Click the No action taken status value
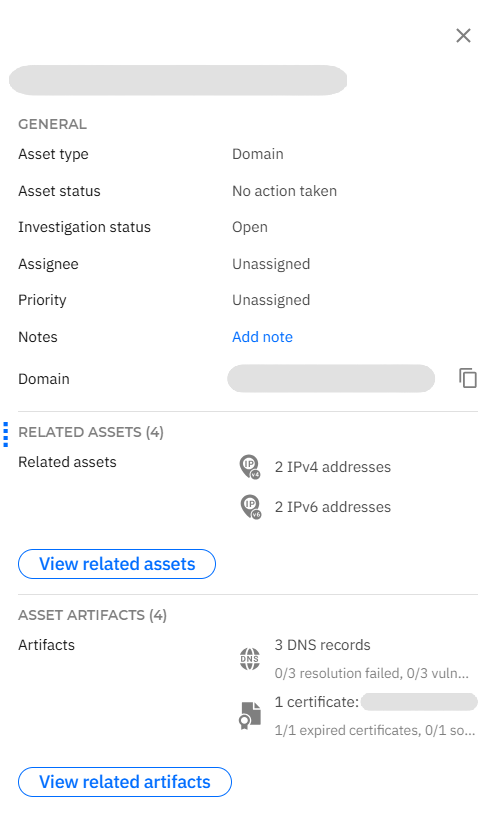The width and height of the screenshot is (490, 837). [284, 191]
